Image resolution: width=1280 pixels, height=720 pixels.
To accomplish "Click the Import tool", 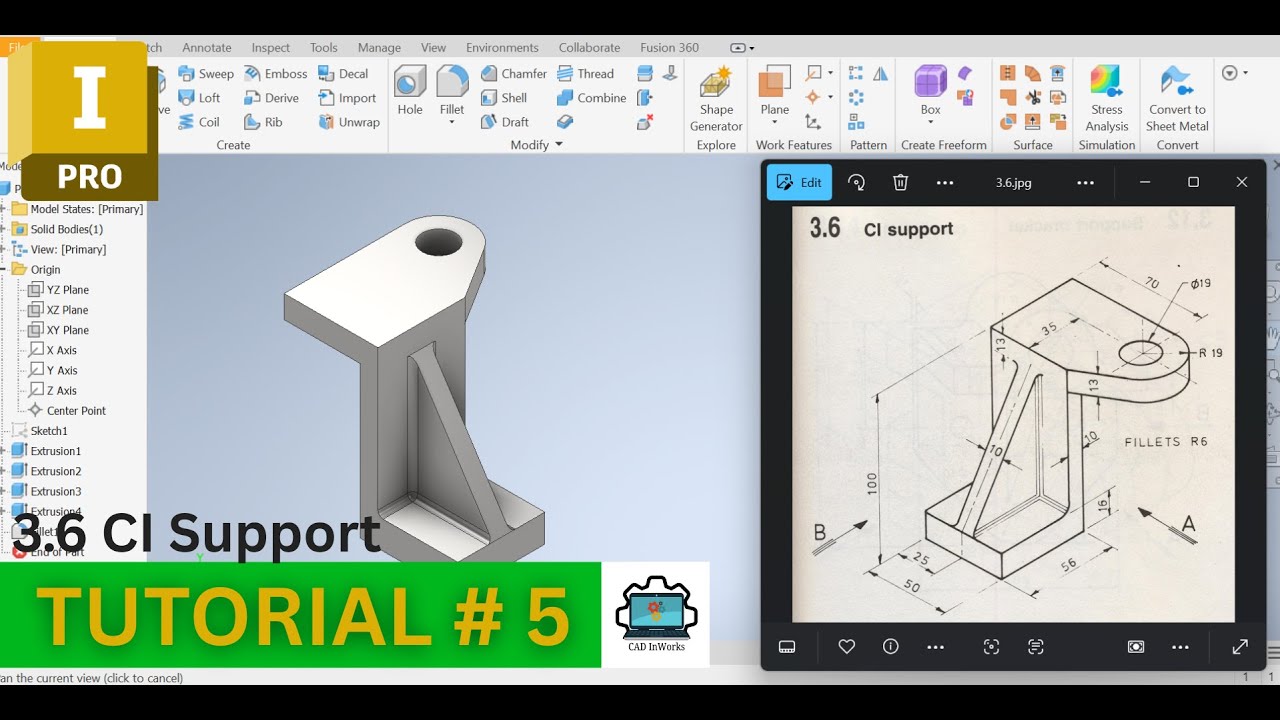I will 347,98.
